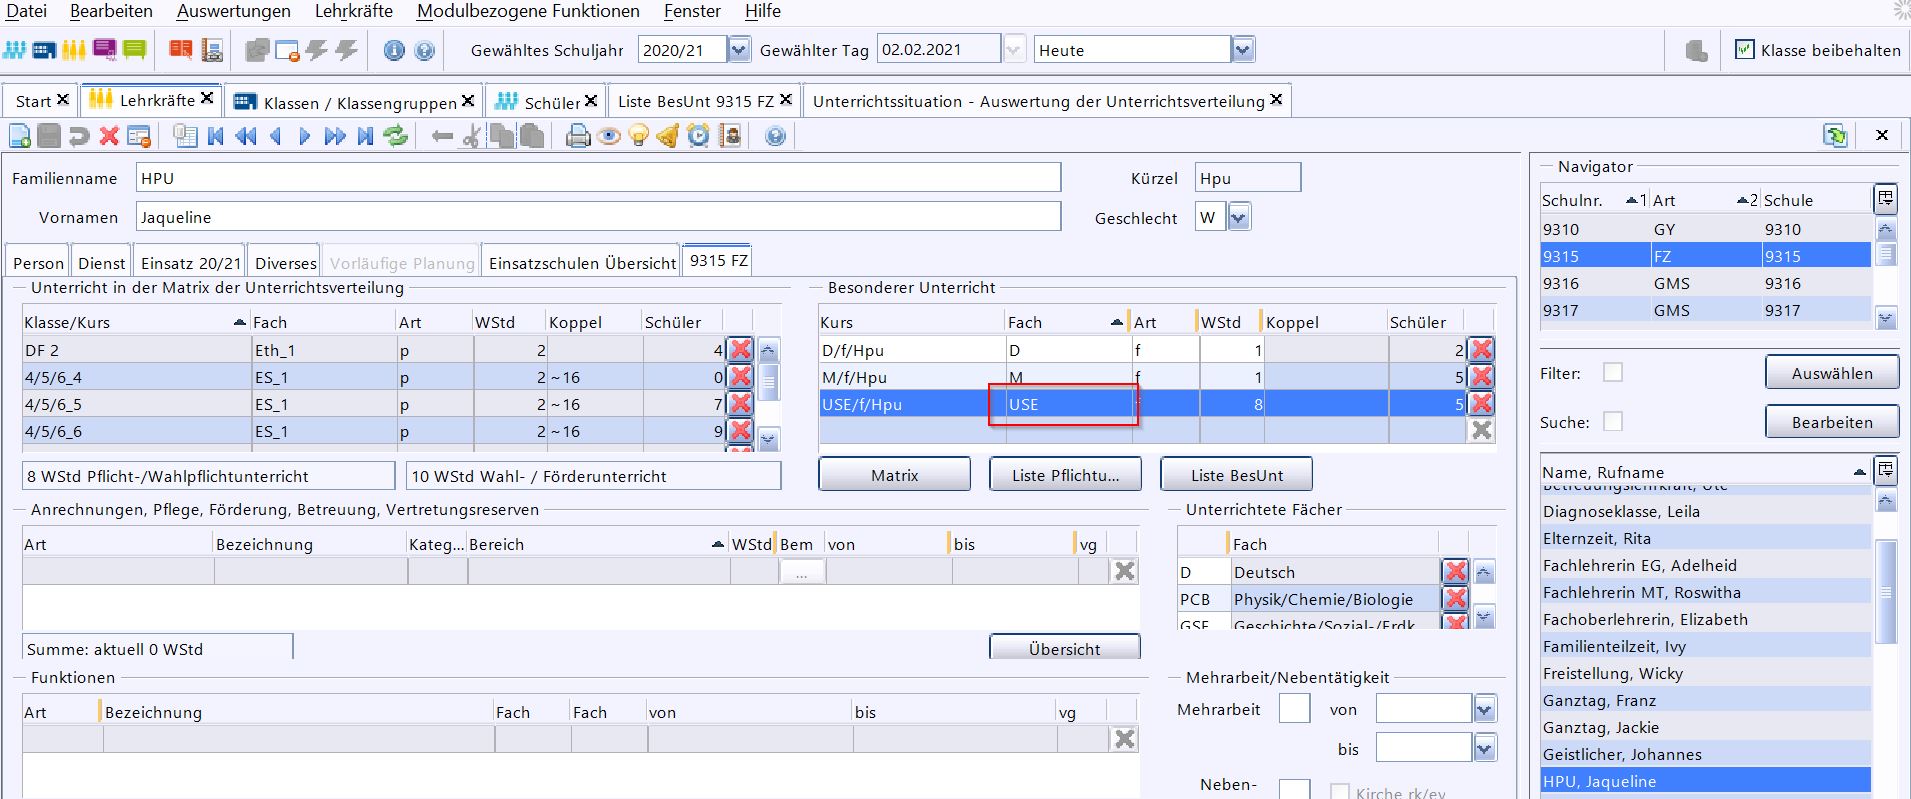The image size is (1911, 799).
Task: Open the Mehrarbeit von date dropdown
Action: click(x=1485, y=709)
